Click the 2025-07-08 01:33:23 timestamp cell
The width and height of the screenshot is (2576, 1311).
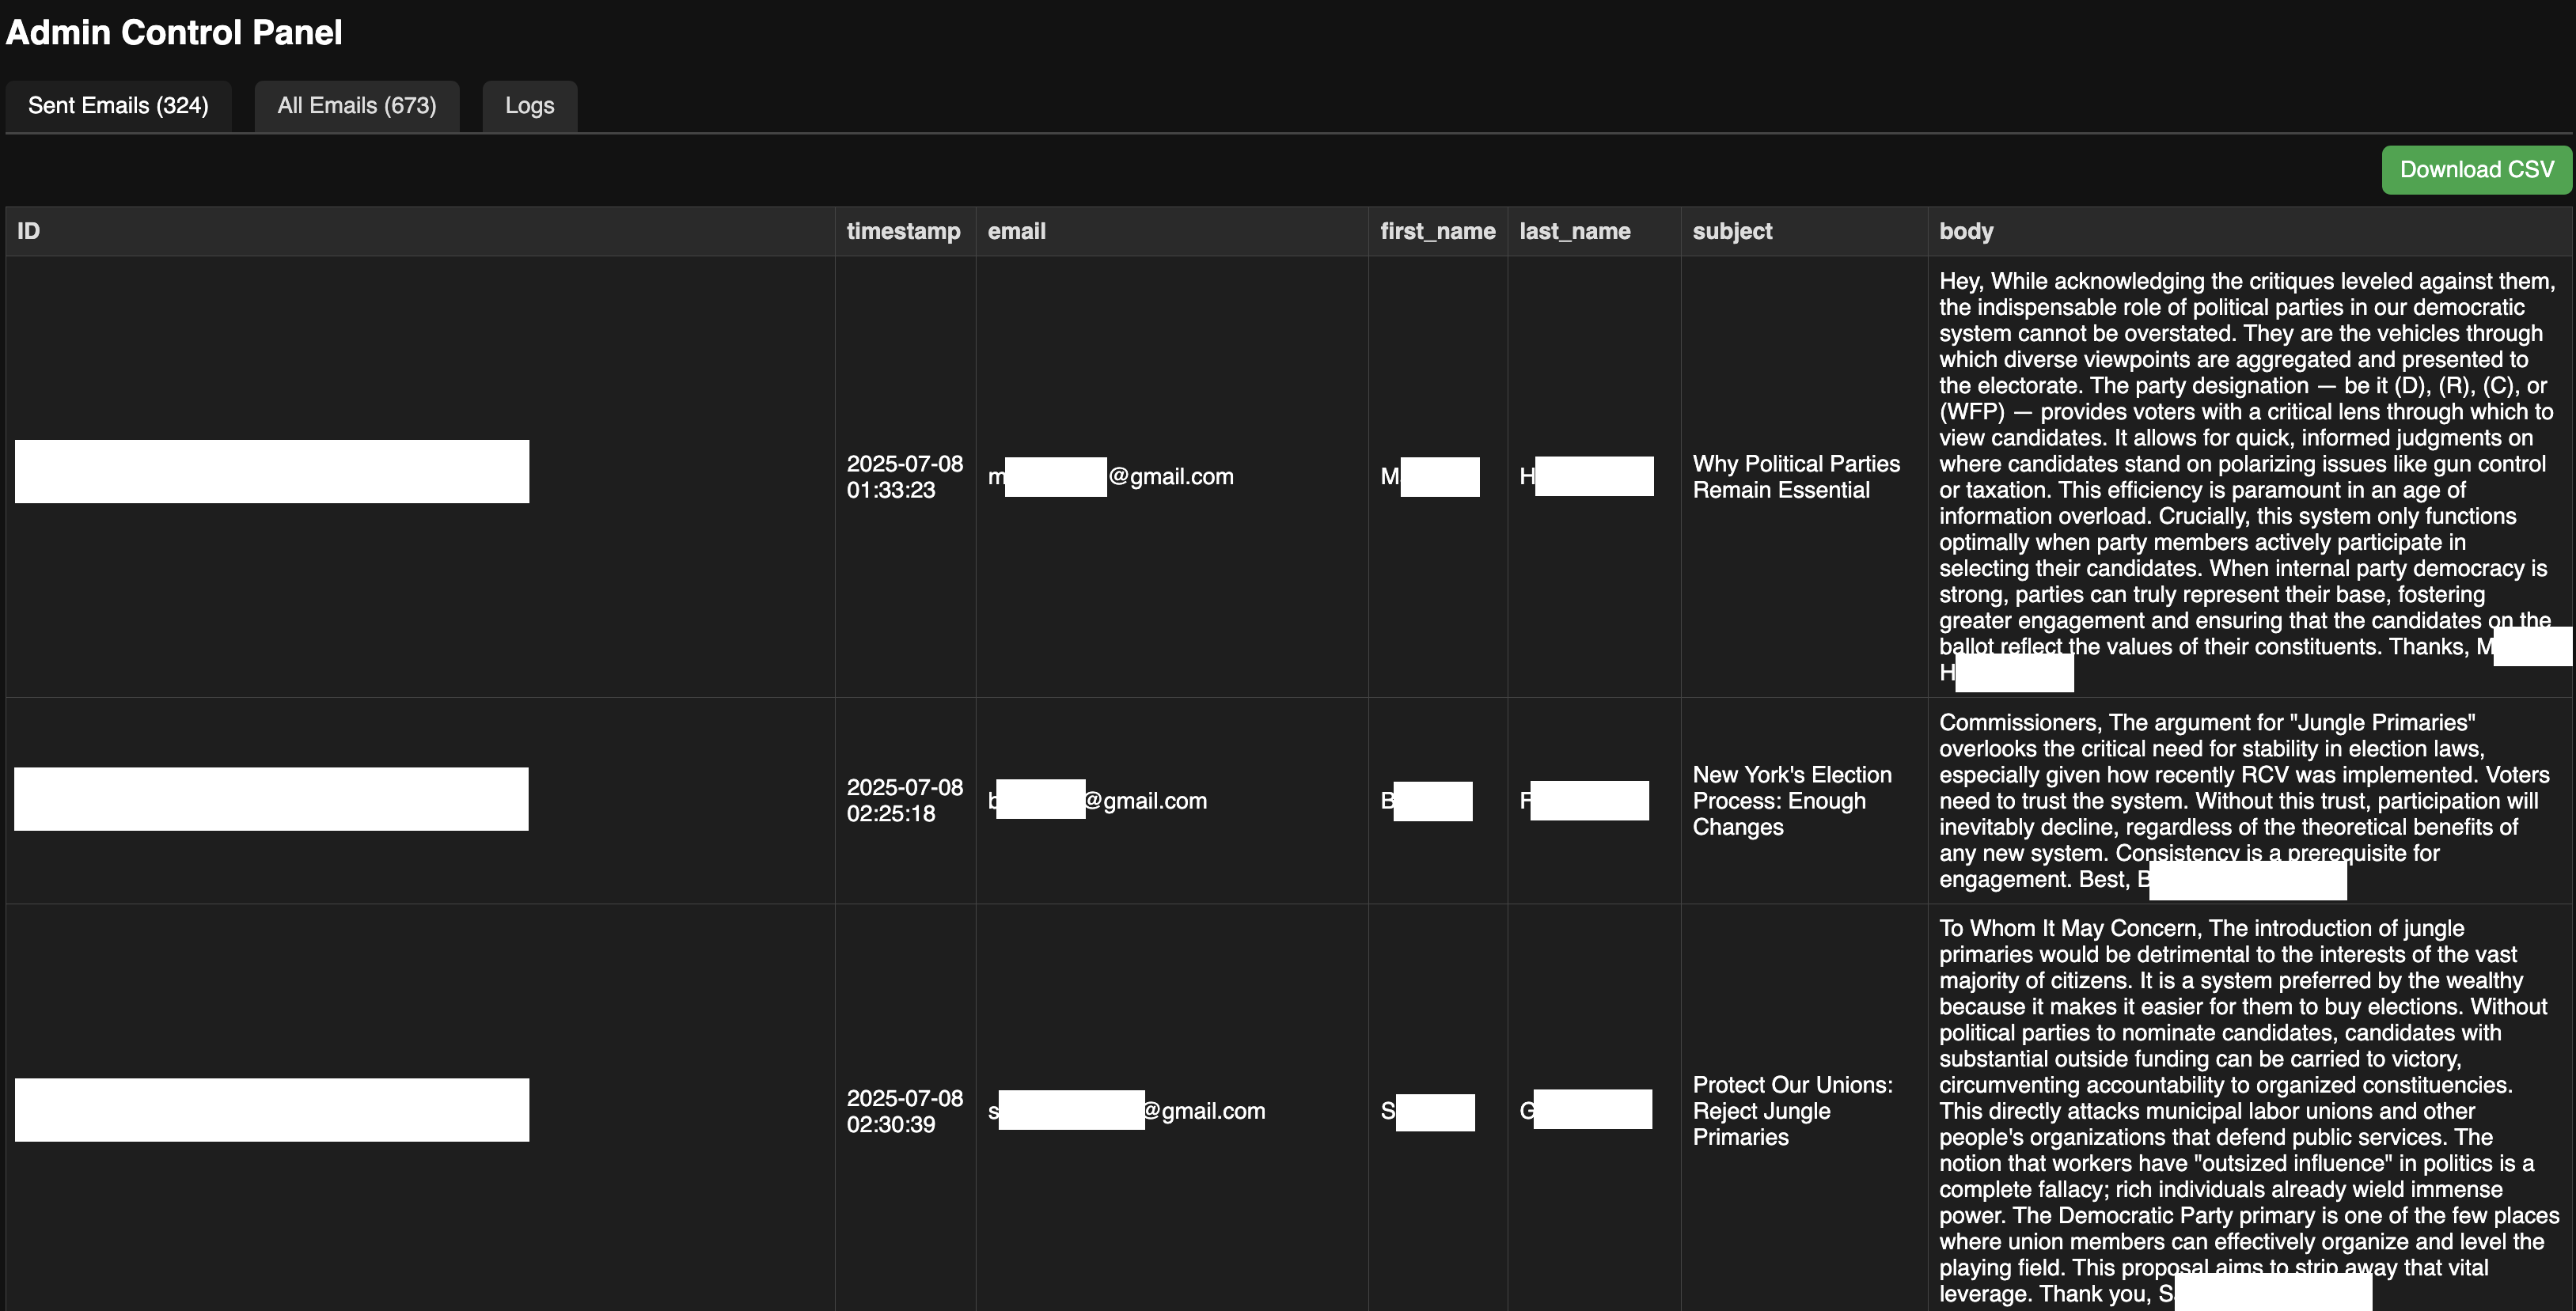pyautogui.click(x=903, y=476)
